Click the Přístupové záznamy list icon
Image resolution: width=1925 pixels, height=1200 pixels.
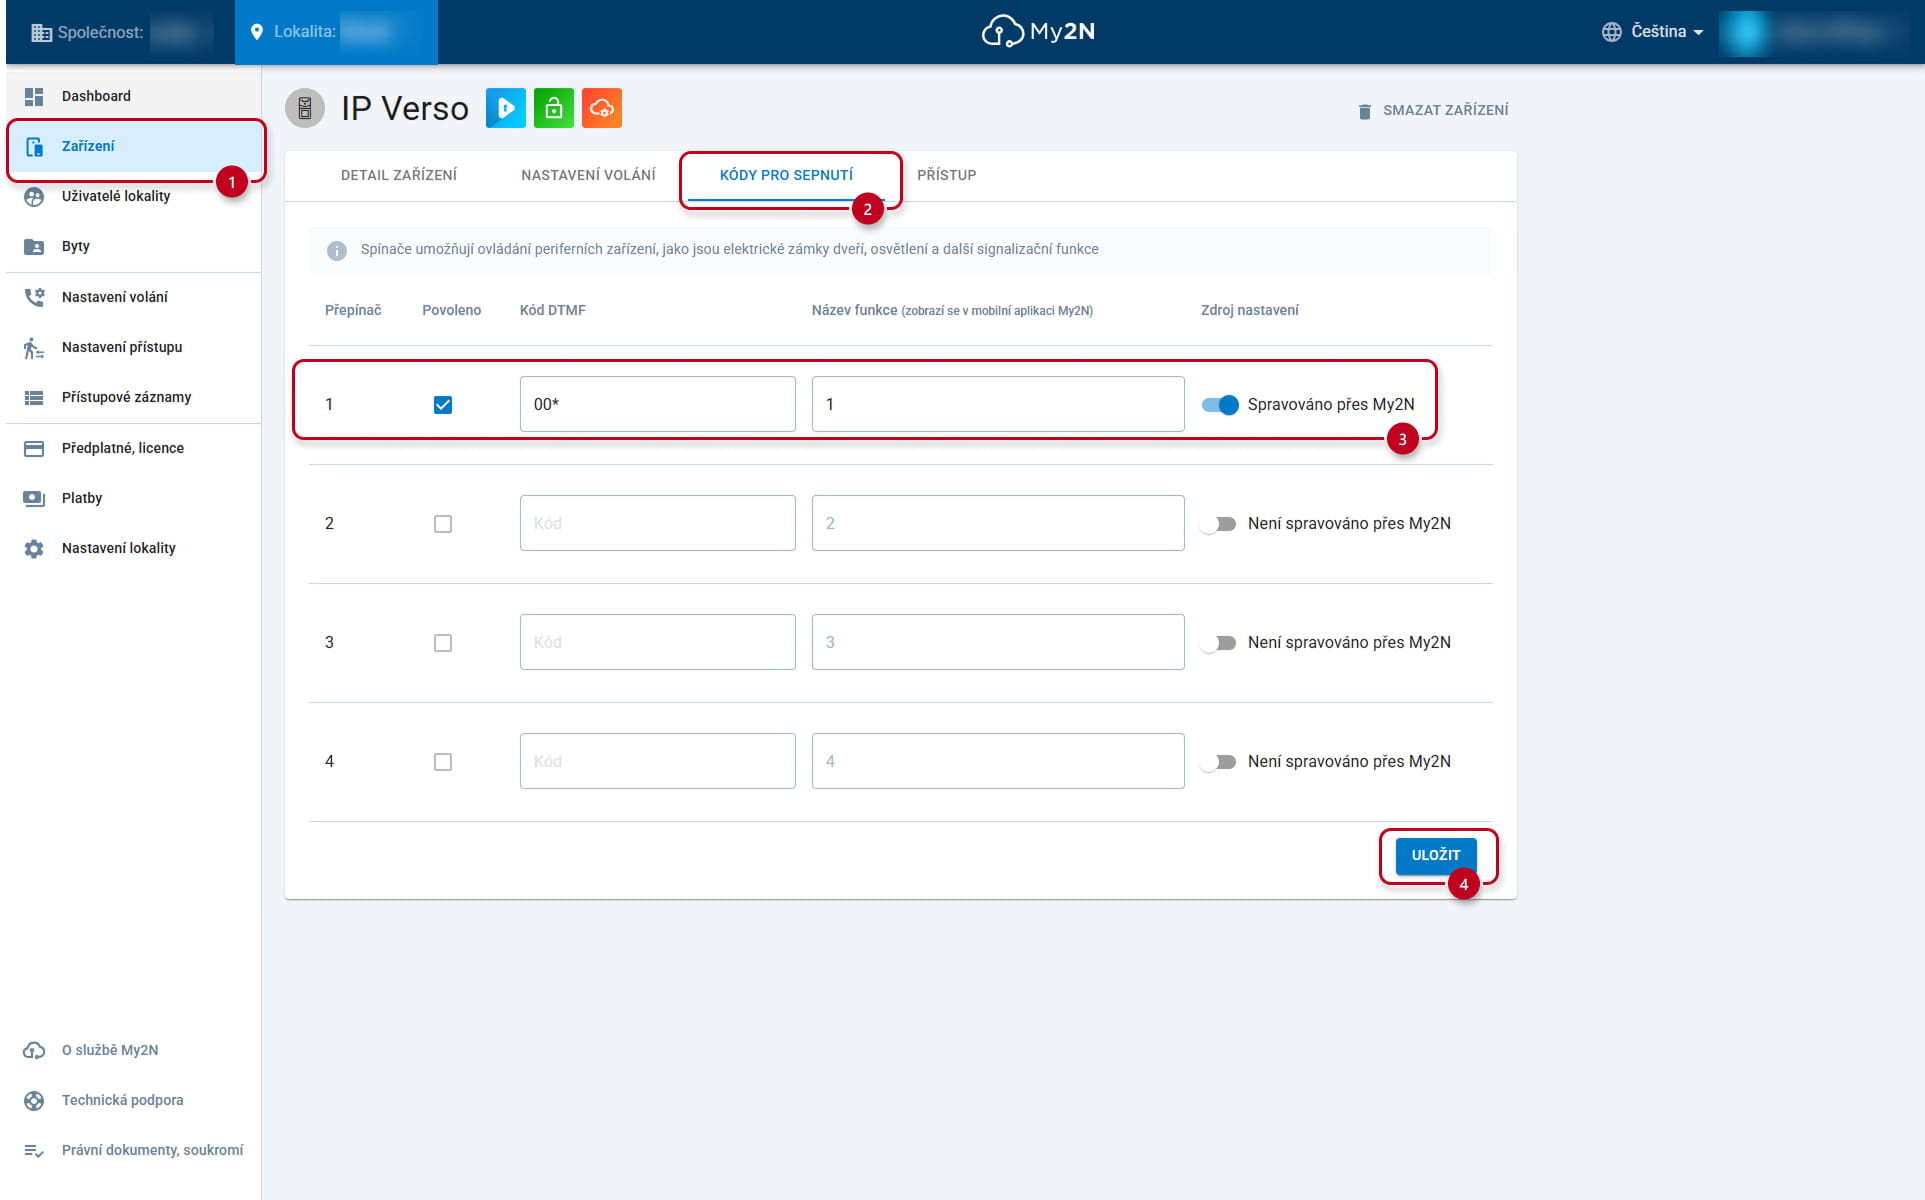(34, 397)
